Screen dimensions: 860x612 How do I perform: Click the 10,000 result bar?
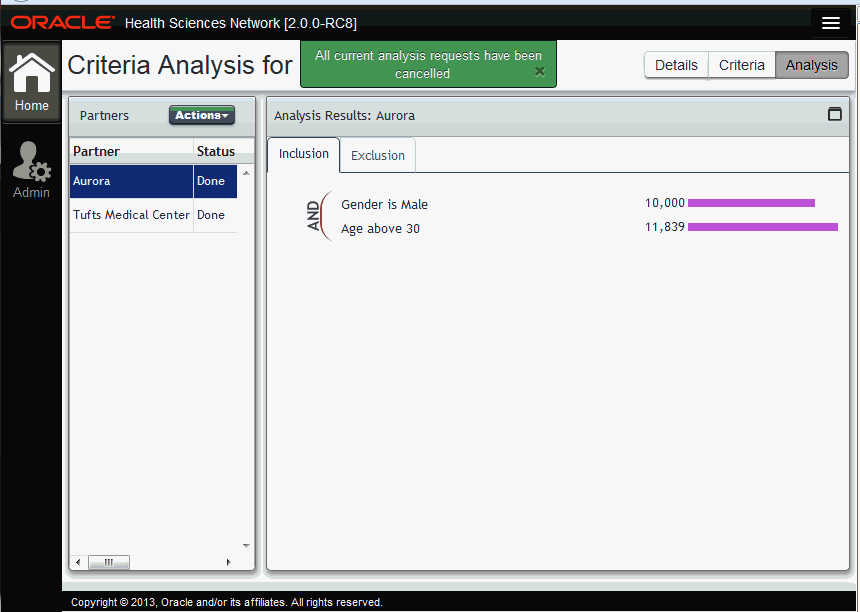click(x=751, y=203)
